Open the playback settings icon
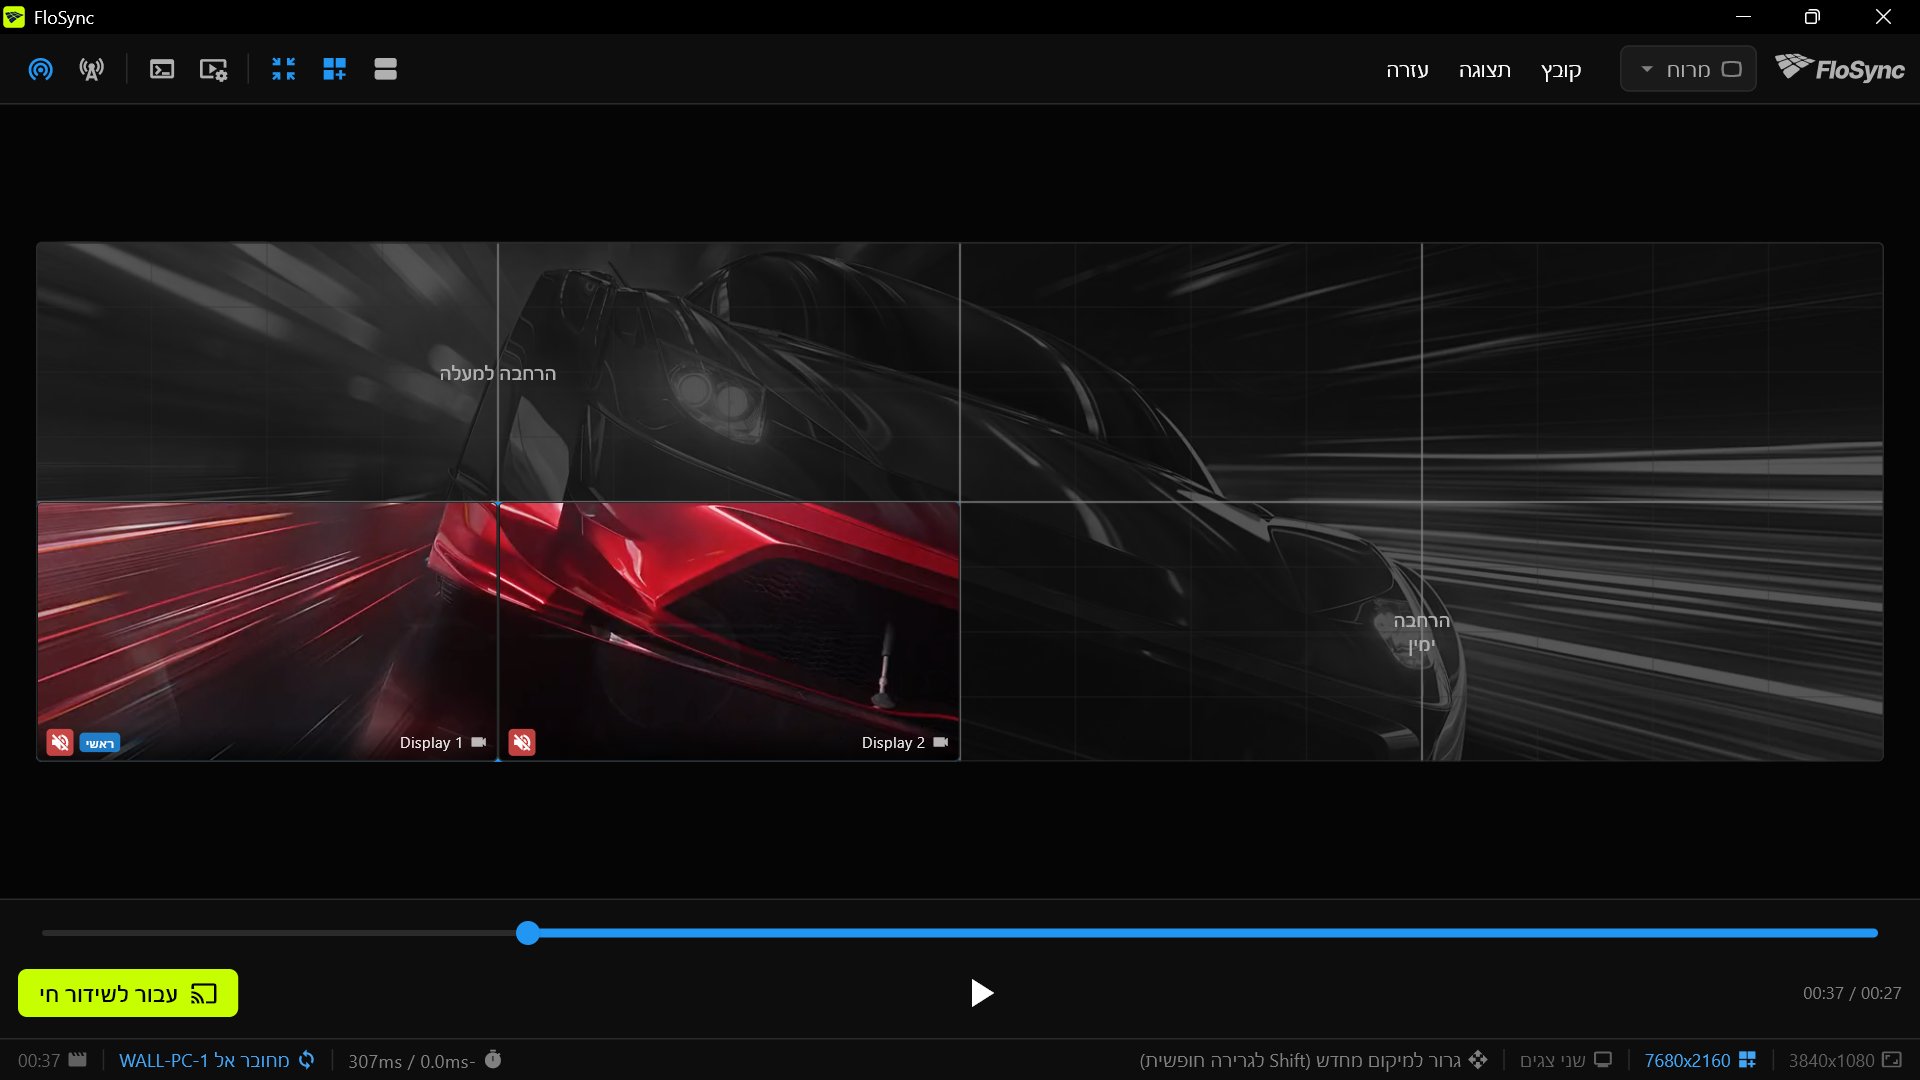The width and height of the screenshot is (1920, 1080). (213, 69)
